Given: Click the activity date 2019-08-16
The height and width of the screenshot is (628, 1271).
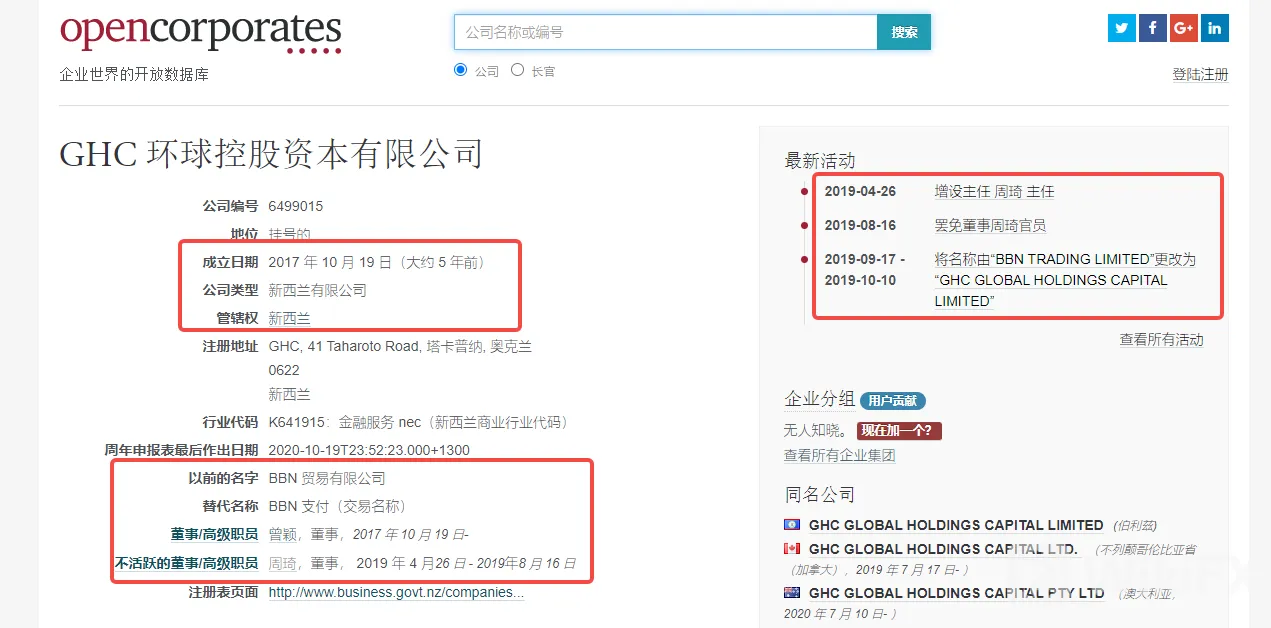Looking at the screenshot, I should click(x=860, y=226).
